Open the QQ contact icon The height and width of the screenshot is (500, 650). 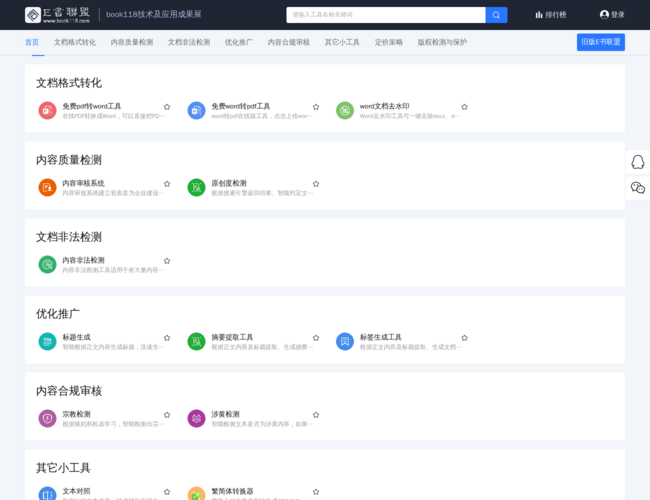pyautogui.click(x=638, y=162)
